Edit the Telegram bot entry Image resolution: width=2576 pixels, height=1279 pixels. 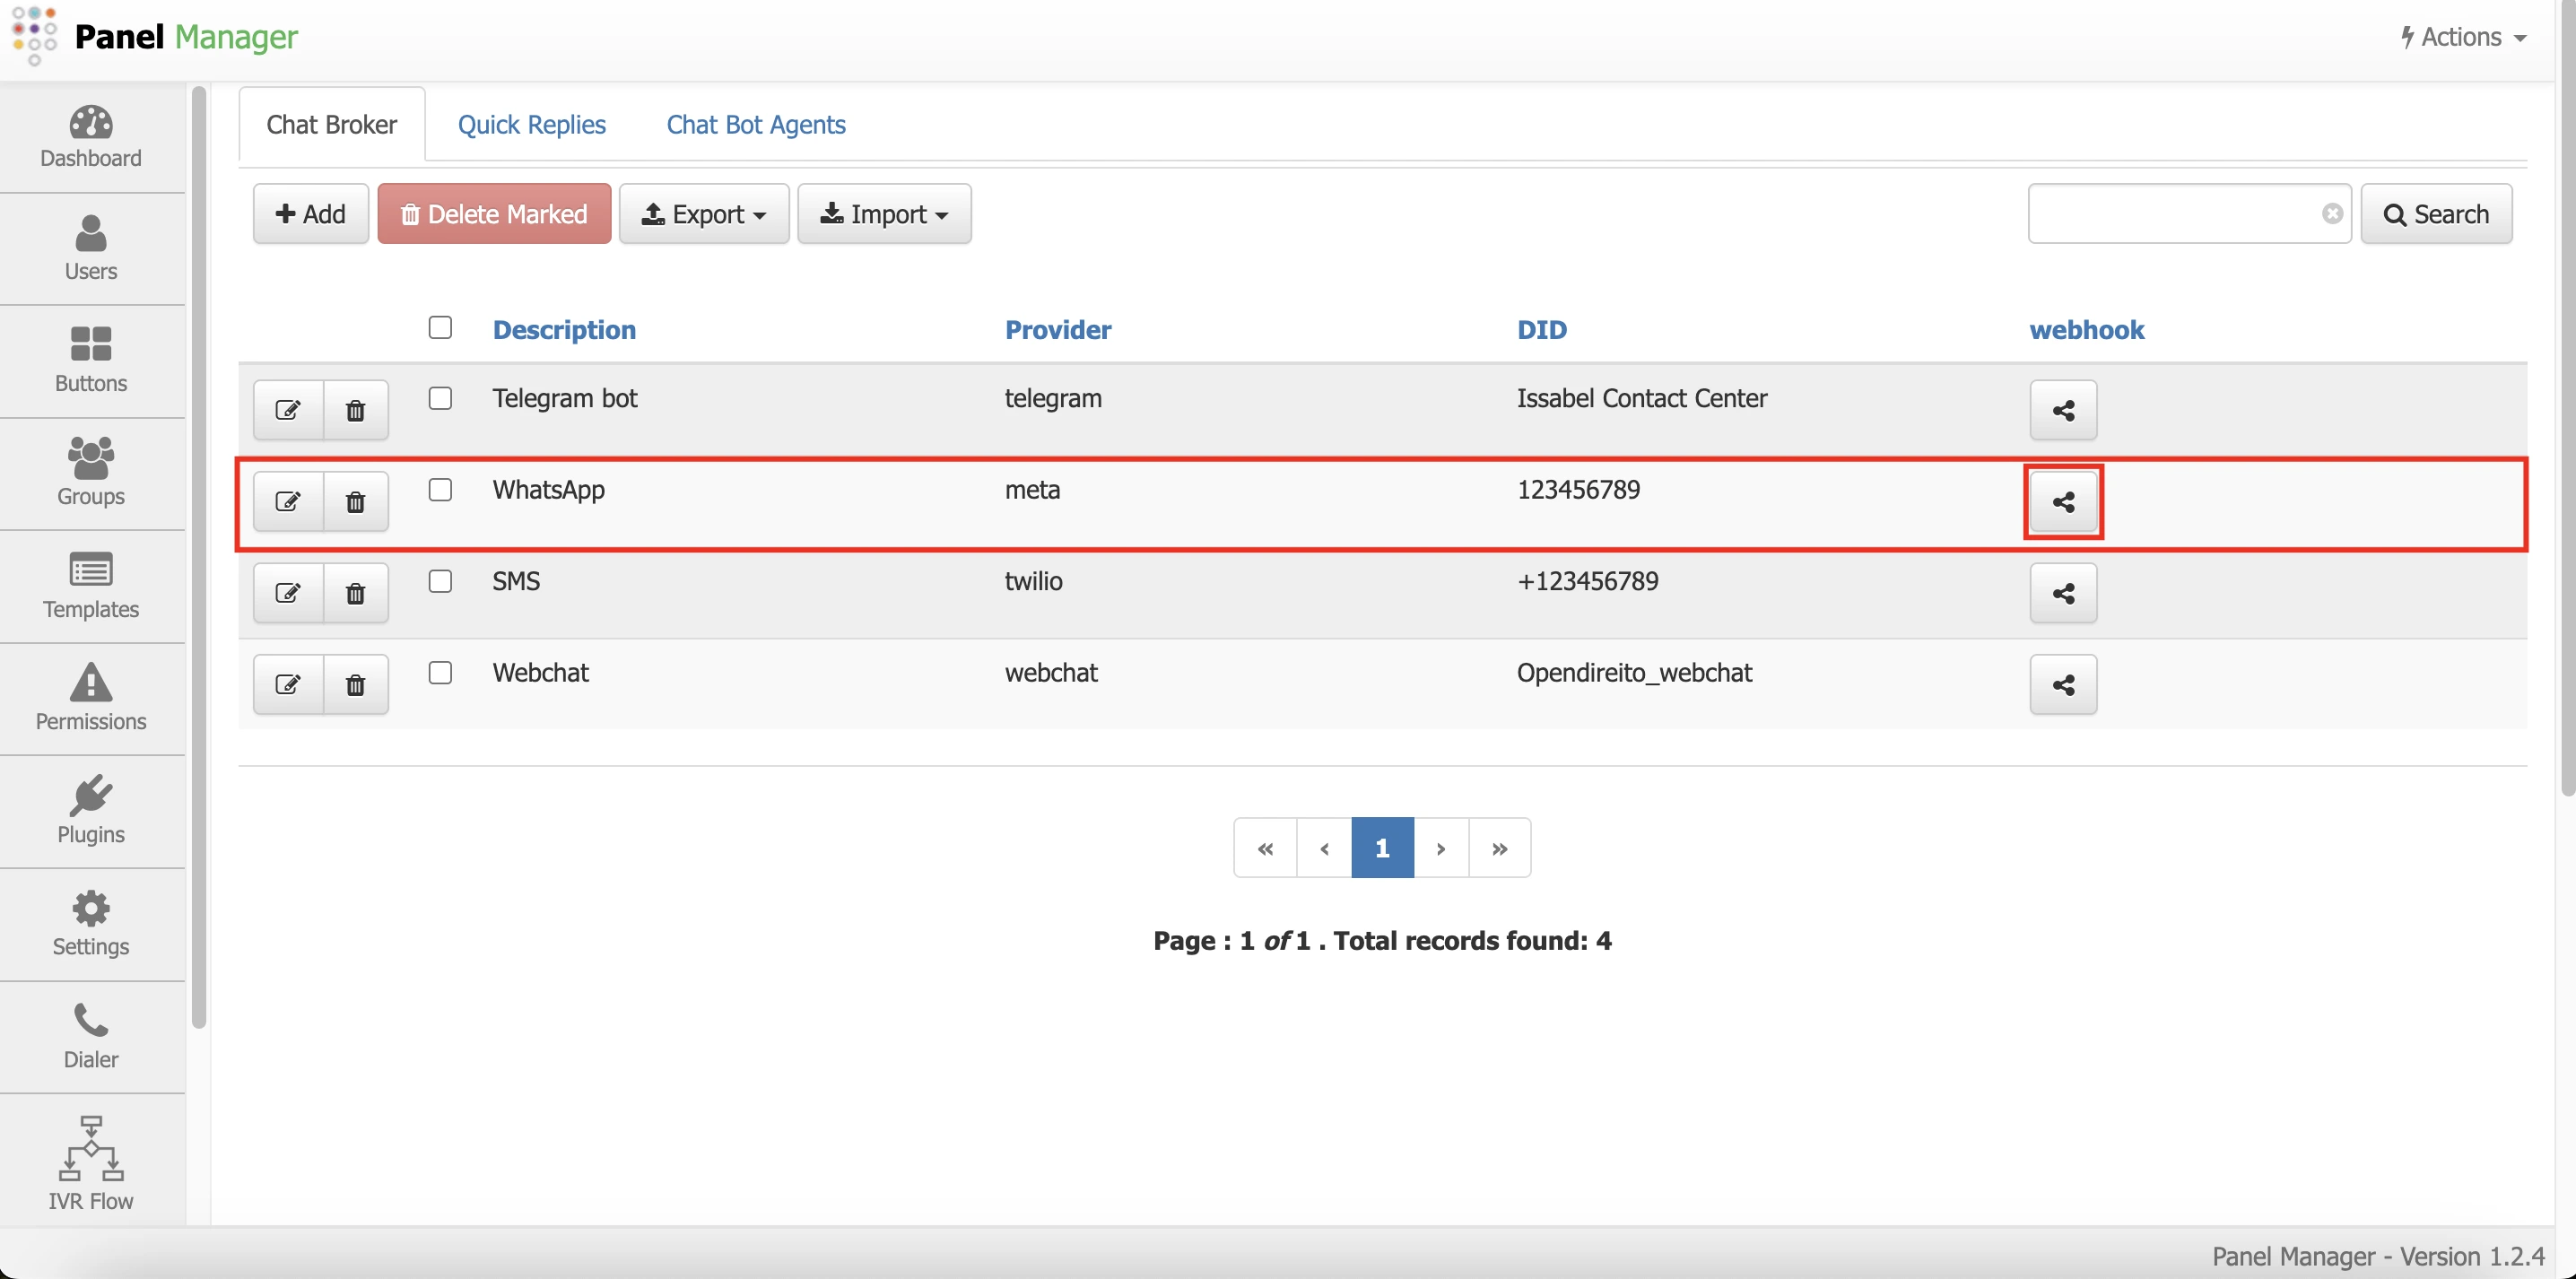288,410
